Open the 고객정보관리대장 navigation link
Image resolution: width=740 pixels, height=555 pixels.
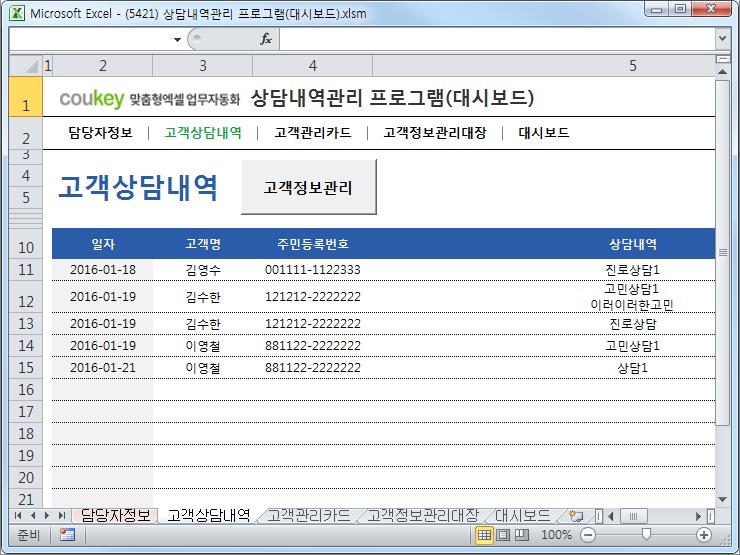[435, 133]
